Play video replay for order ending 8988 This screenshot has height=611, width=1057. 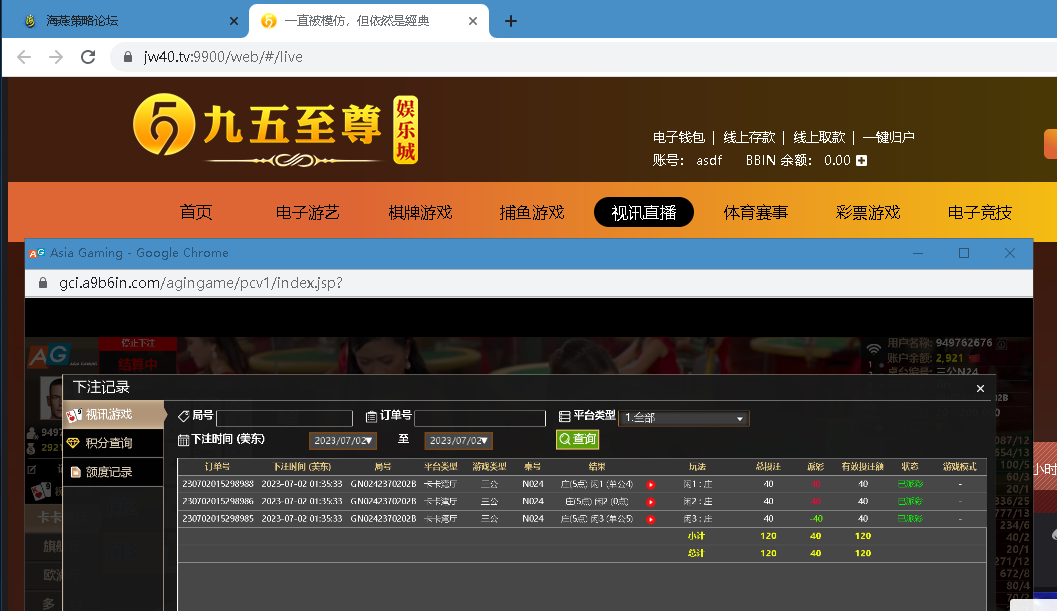pos(651,485)
